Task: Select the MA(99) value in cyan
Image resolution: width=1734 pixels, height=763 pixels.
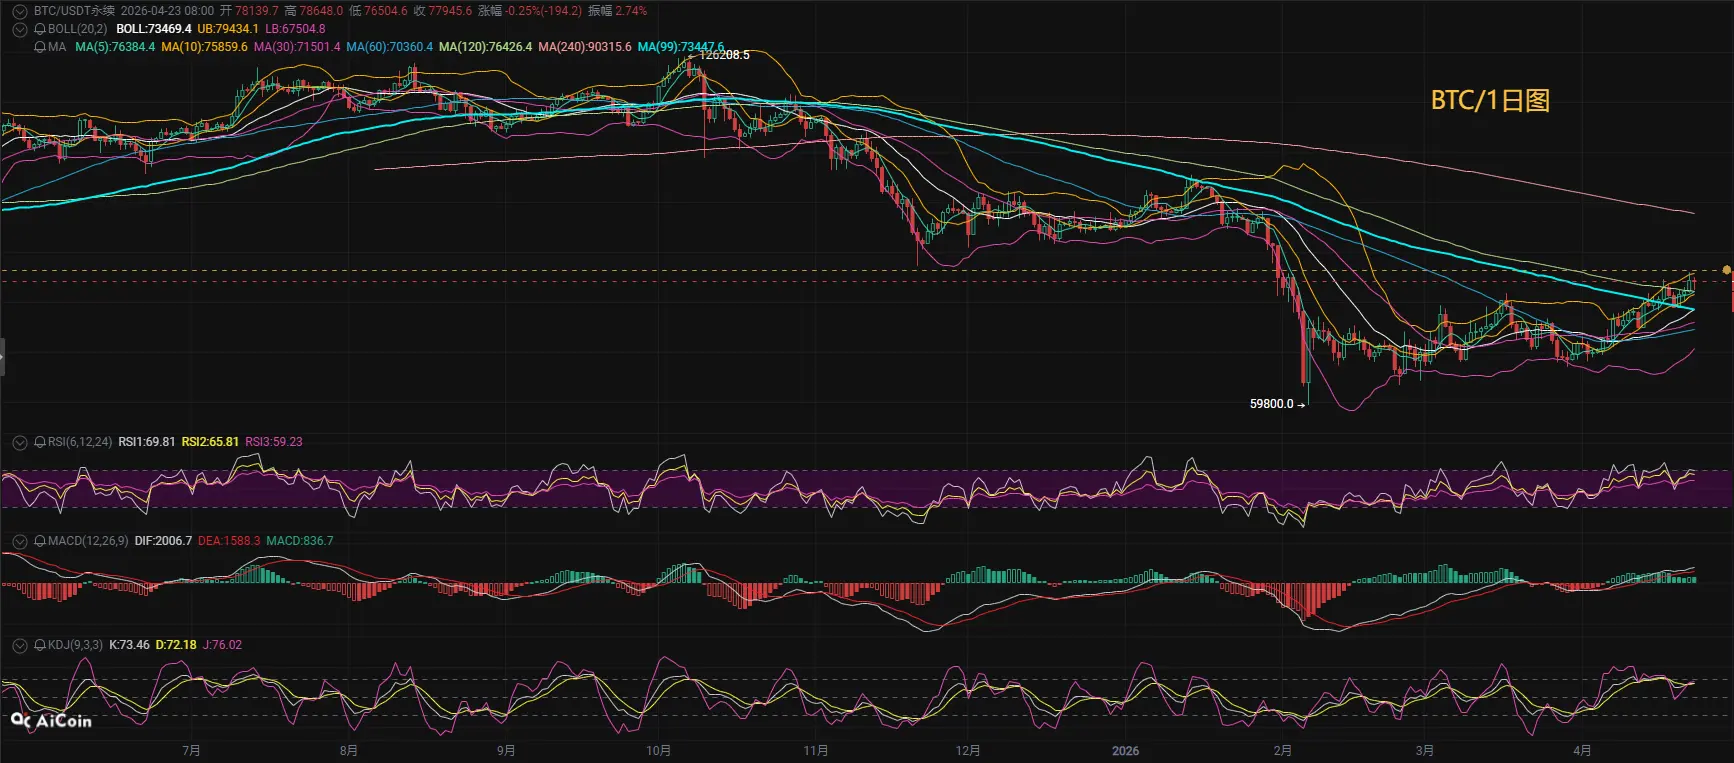Action: 681,47
